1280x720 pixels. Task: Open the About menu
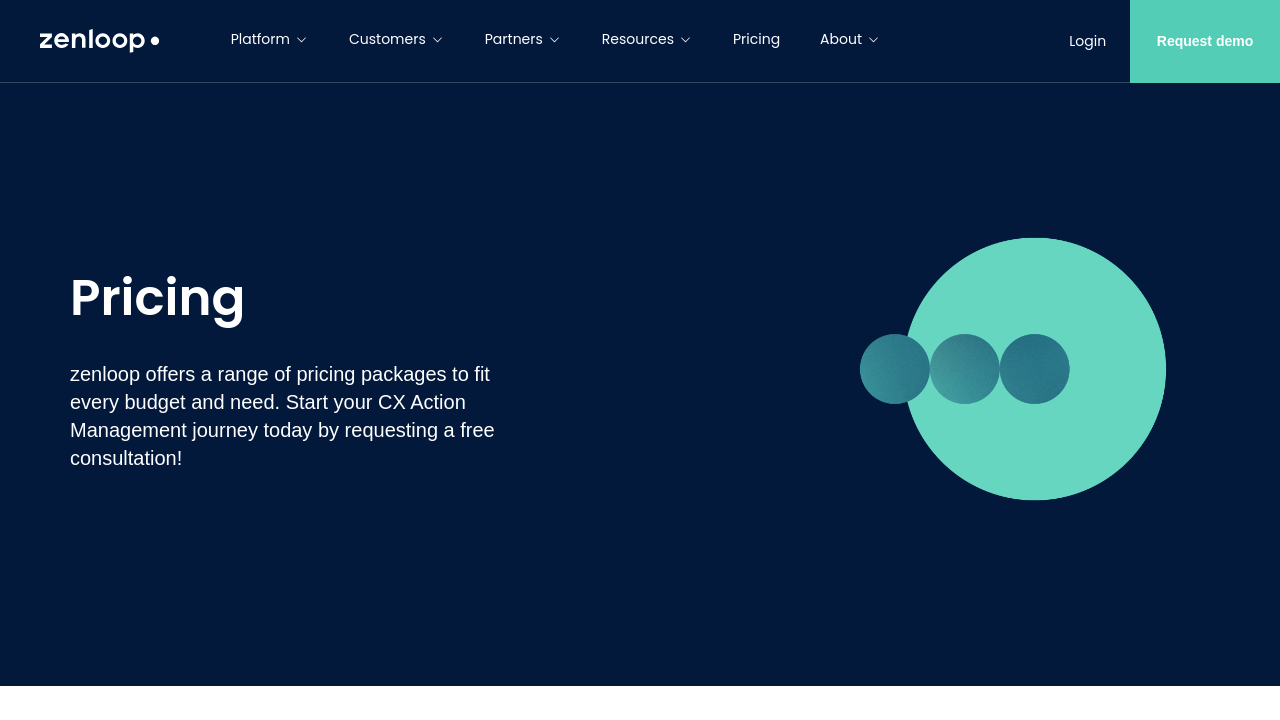pos(840,39)
